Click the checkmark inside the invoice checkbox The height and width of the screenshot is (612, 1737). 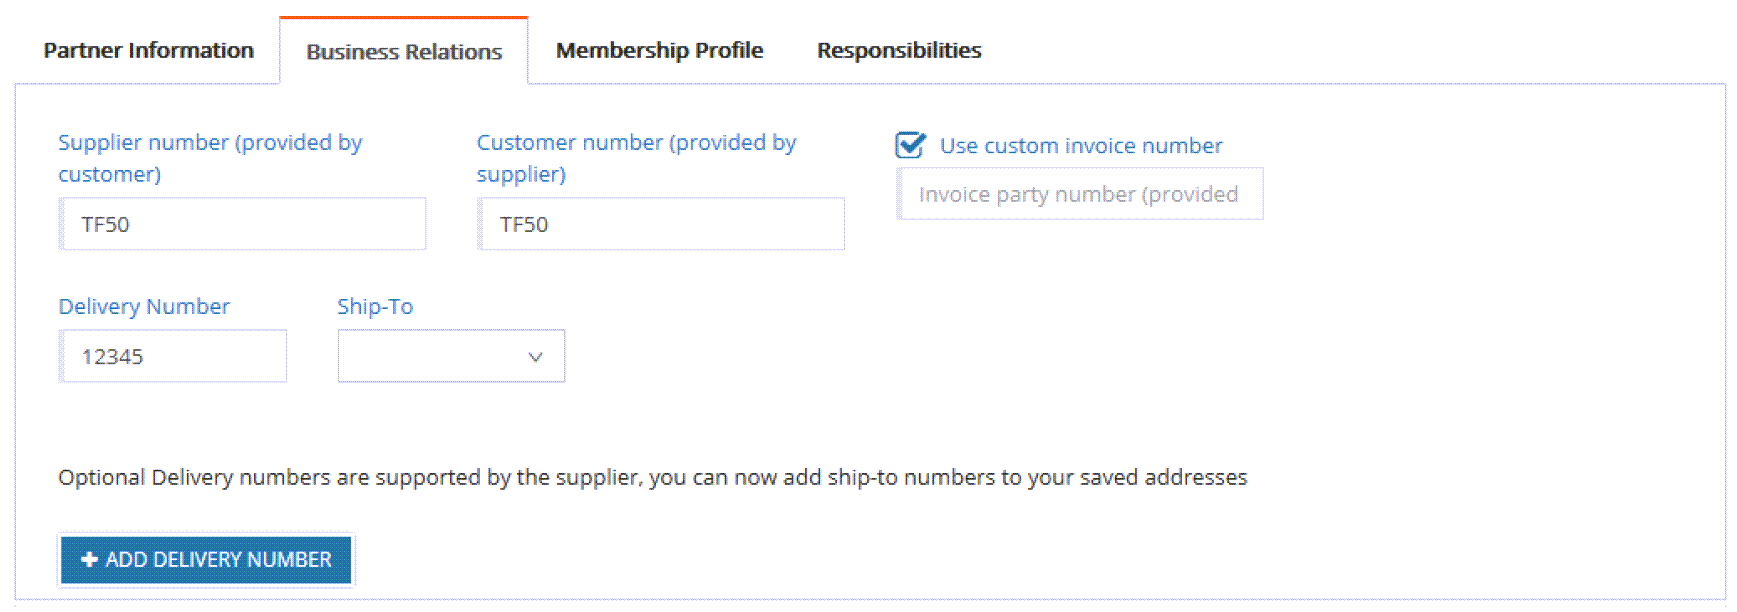pyautogui.click(x=908, y=145)
